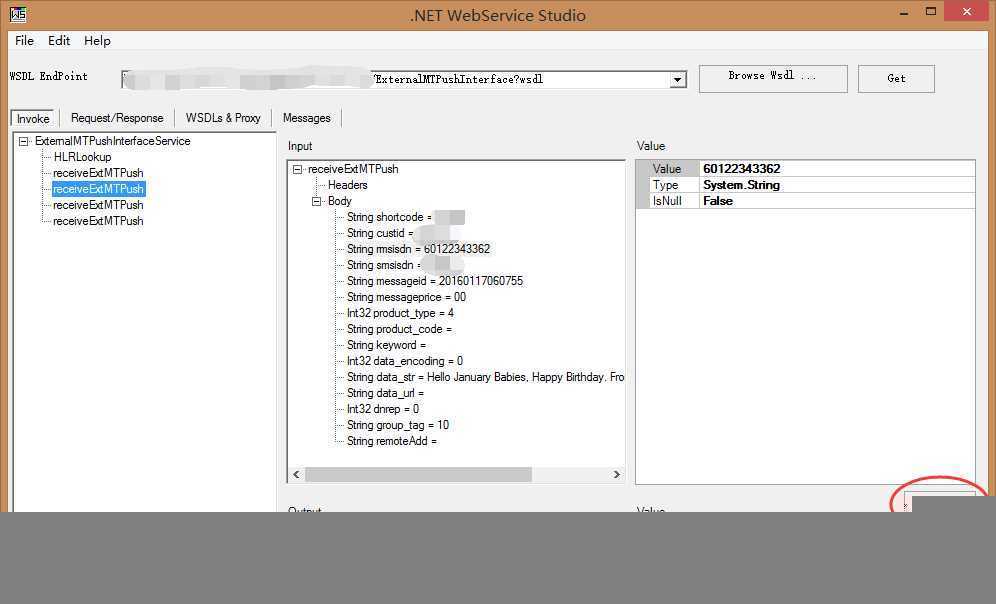Click the Browse Wsdl button
The height and width of the screenshot is (604, 996).
click(773, 78)
